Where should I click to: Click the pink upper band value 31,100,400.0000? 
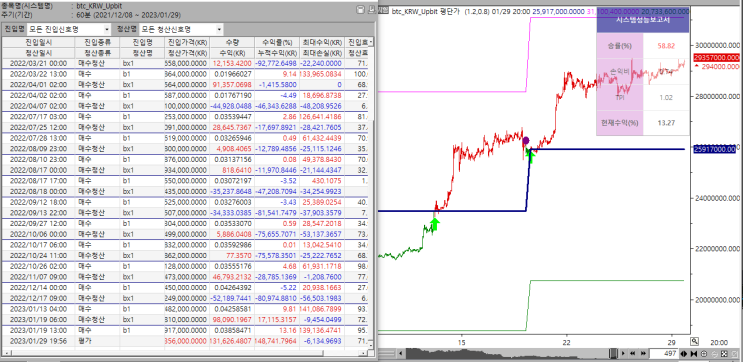pos(613,11)
